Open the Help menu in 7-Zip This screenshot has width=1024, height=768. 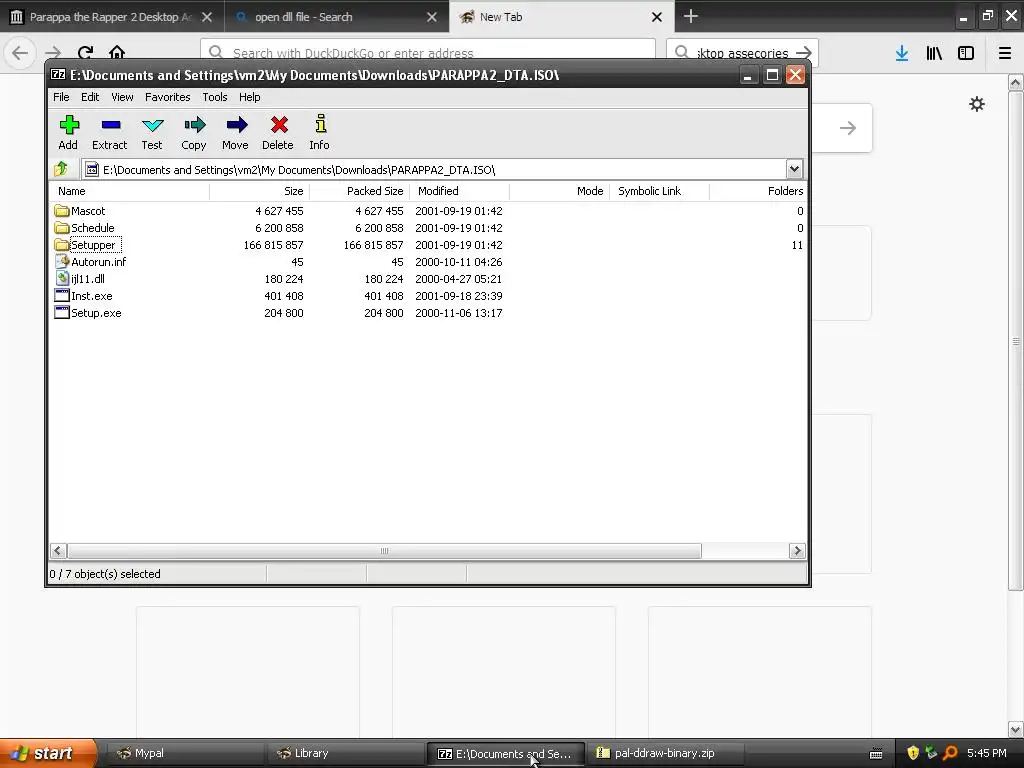click(x=249, y=97)
